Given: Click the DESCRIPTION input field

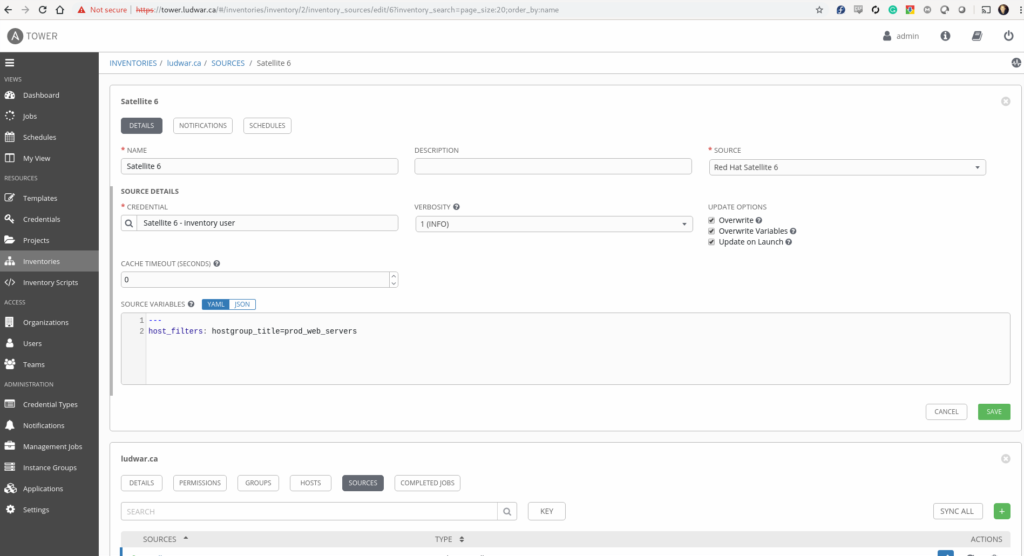Looking at the screenshot, I should pyautogui.click(x=552, y=166).
